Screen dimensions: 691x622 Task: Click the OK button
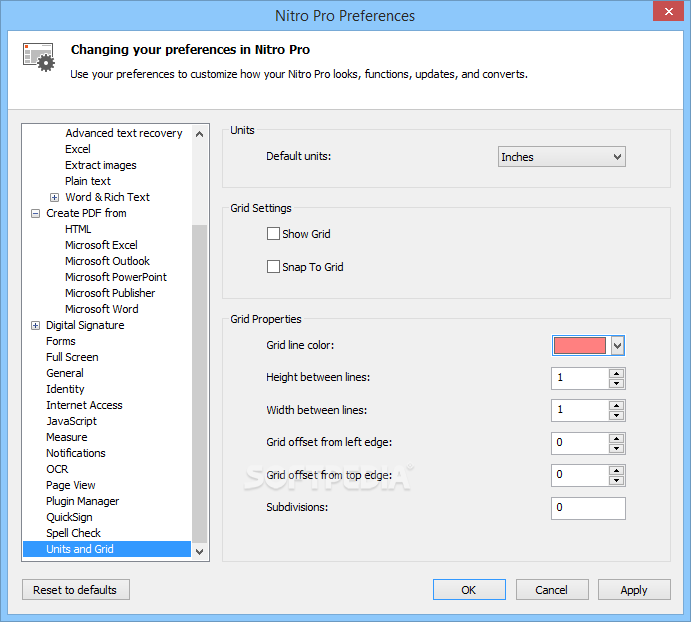pos(469,590)
